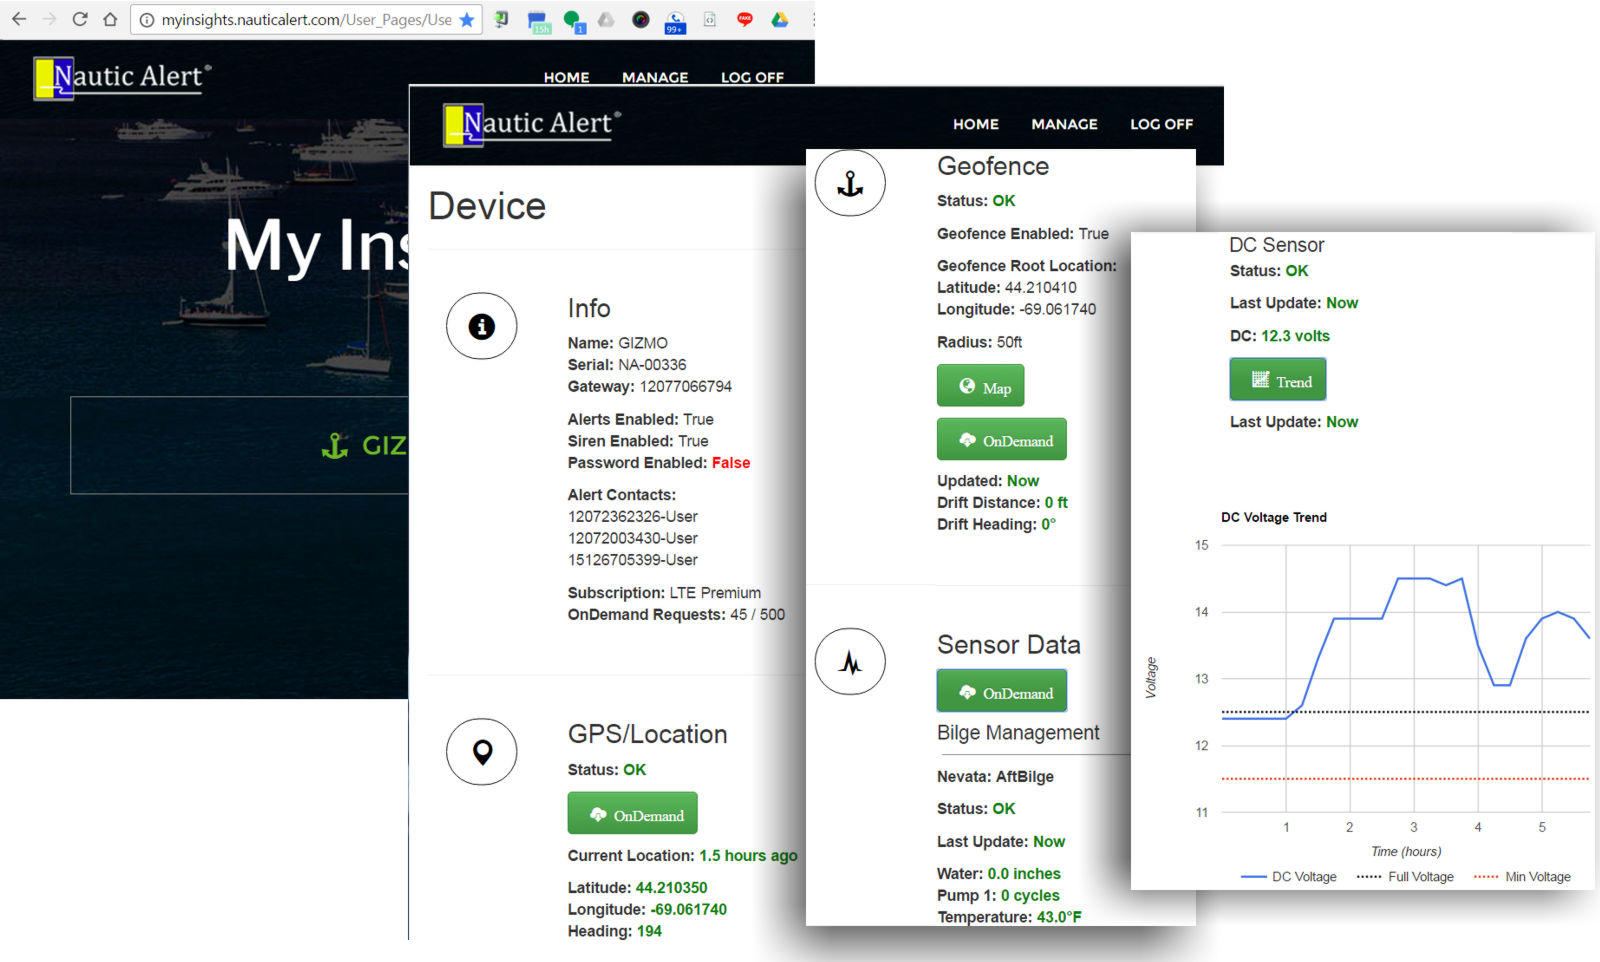Go to HOME on the Device page
The height and width of the screenshot is (962, 1600).
pyautogui.click(x=976, y=124)
